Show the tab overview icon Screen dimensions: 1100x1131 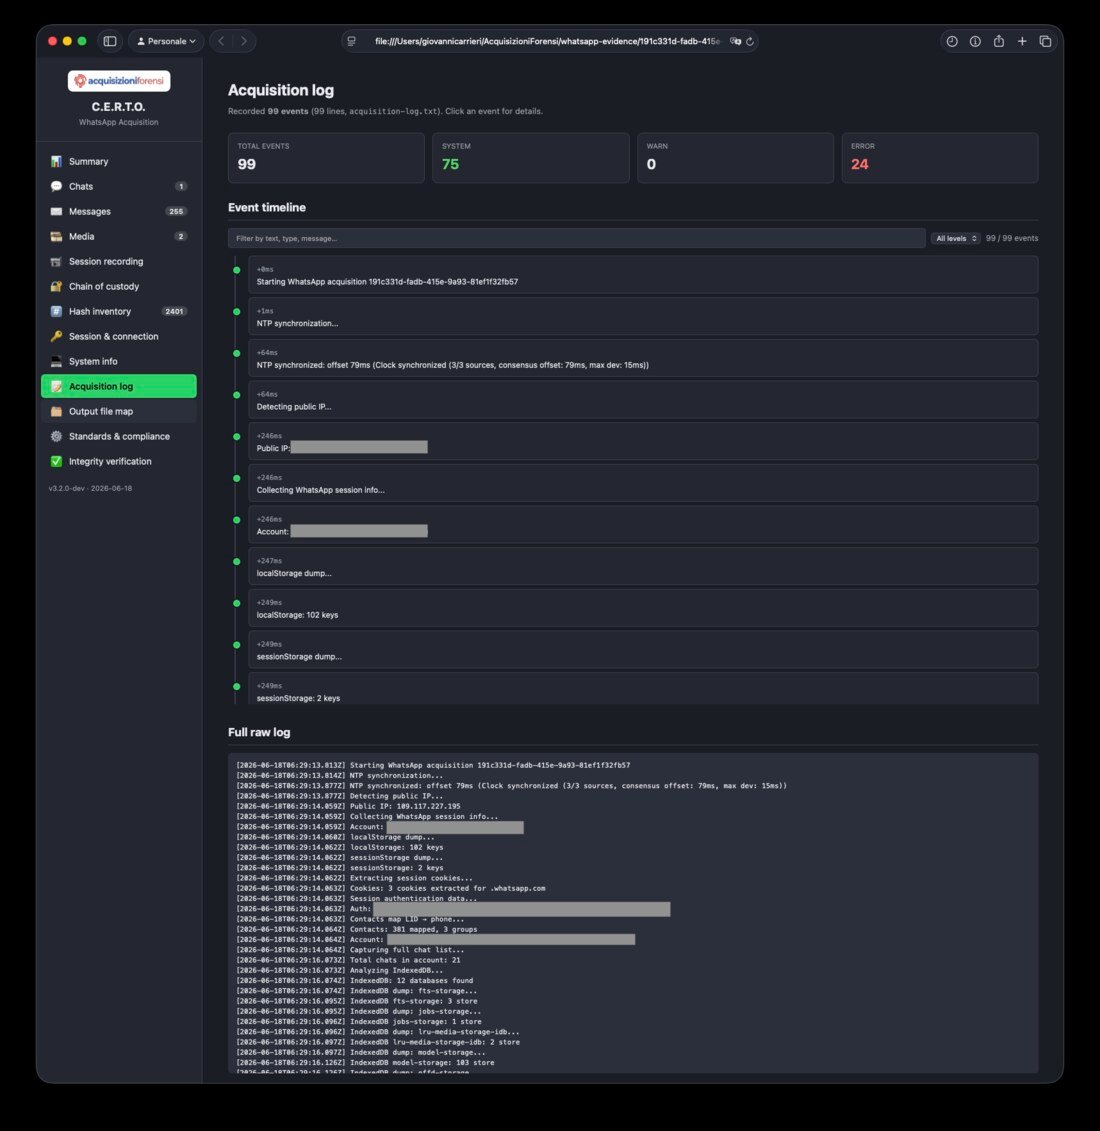point(1045,41)
